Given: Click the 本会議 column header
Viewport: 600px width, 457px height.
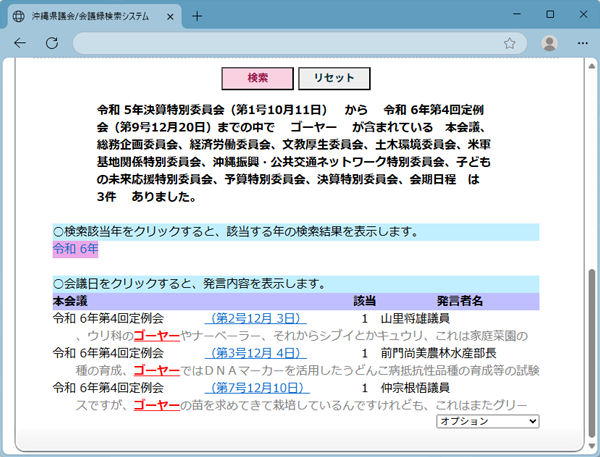Looking at the screenshot, I should click(x=70, y=301).
